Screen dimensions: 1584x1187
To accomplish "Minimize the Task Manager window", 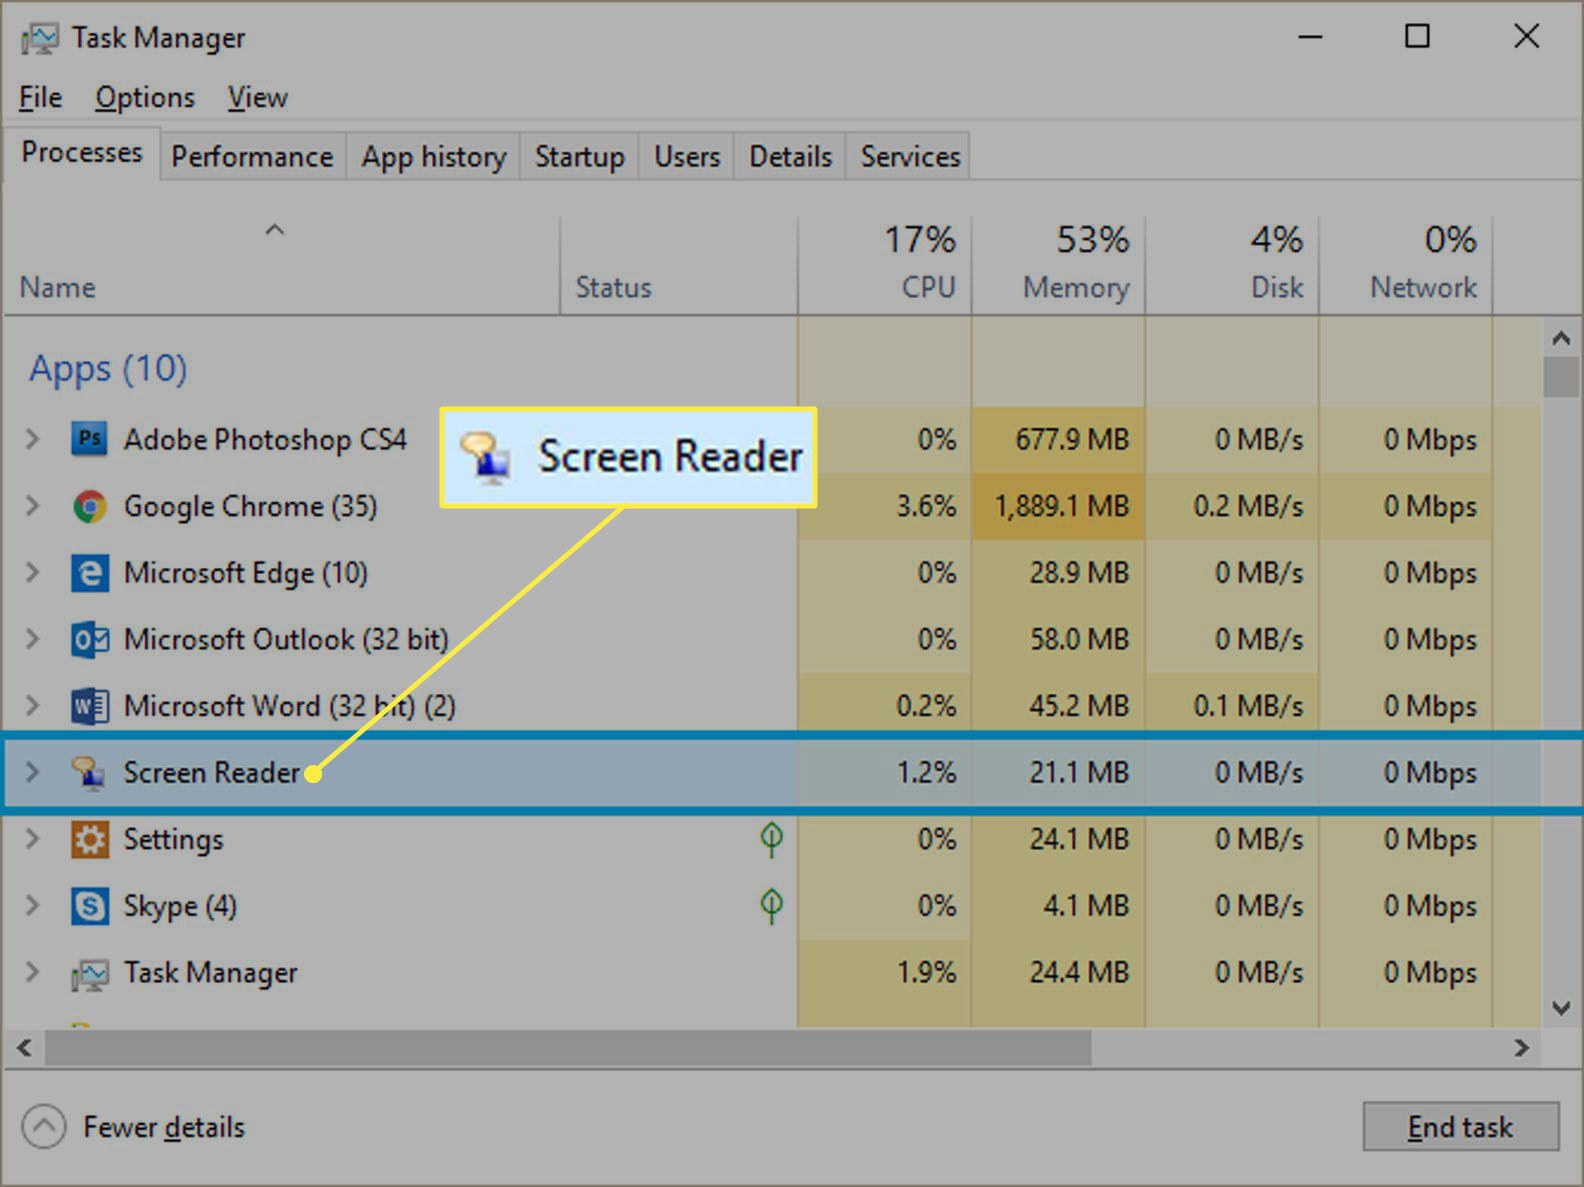I will click(x=1310, y=37).
